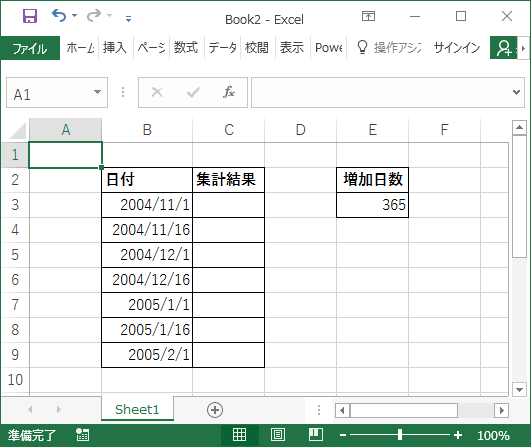Click the Share person icon
The height and width of the screenshot is (447, 531).
(504, 48)
